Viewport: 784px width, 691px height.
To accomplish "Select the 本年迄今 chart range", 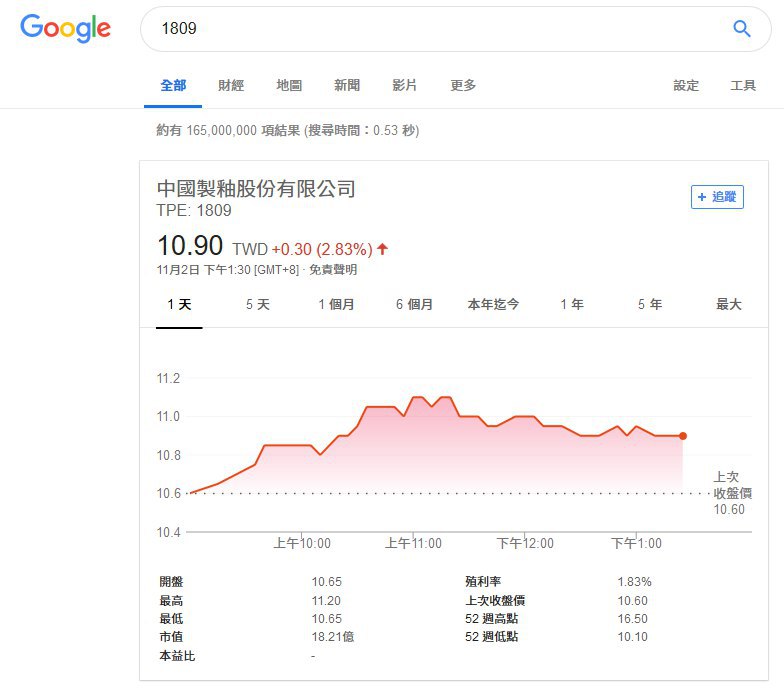I will pos(493,304).
